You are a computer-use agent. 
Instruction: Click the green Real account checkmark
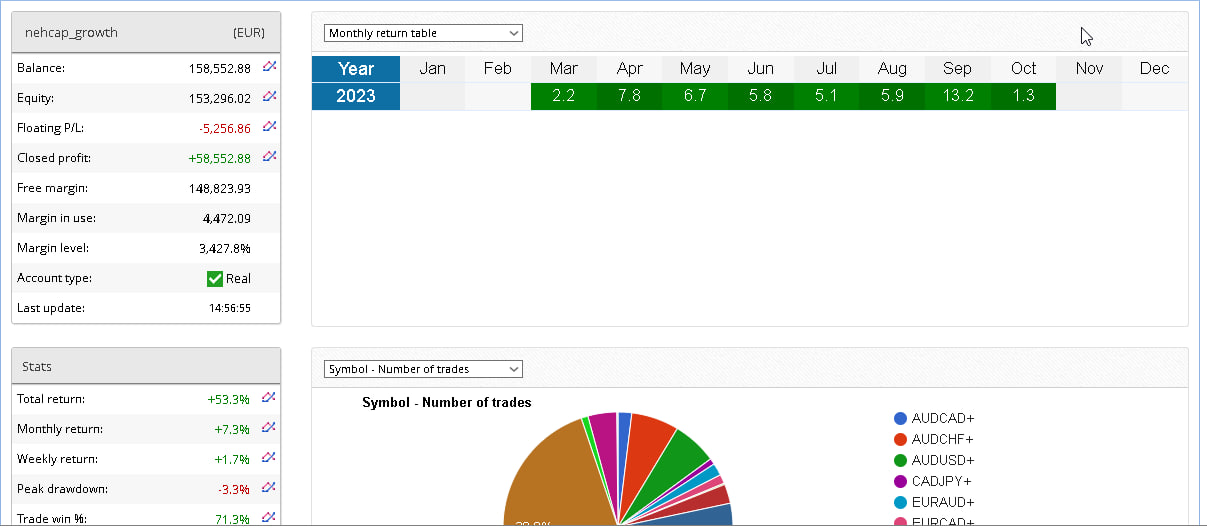coord(214,279)
